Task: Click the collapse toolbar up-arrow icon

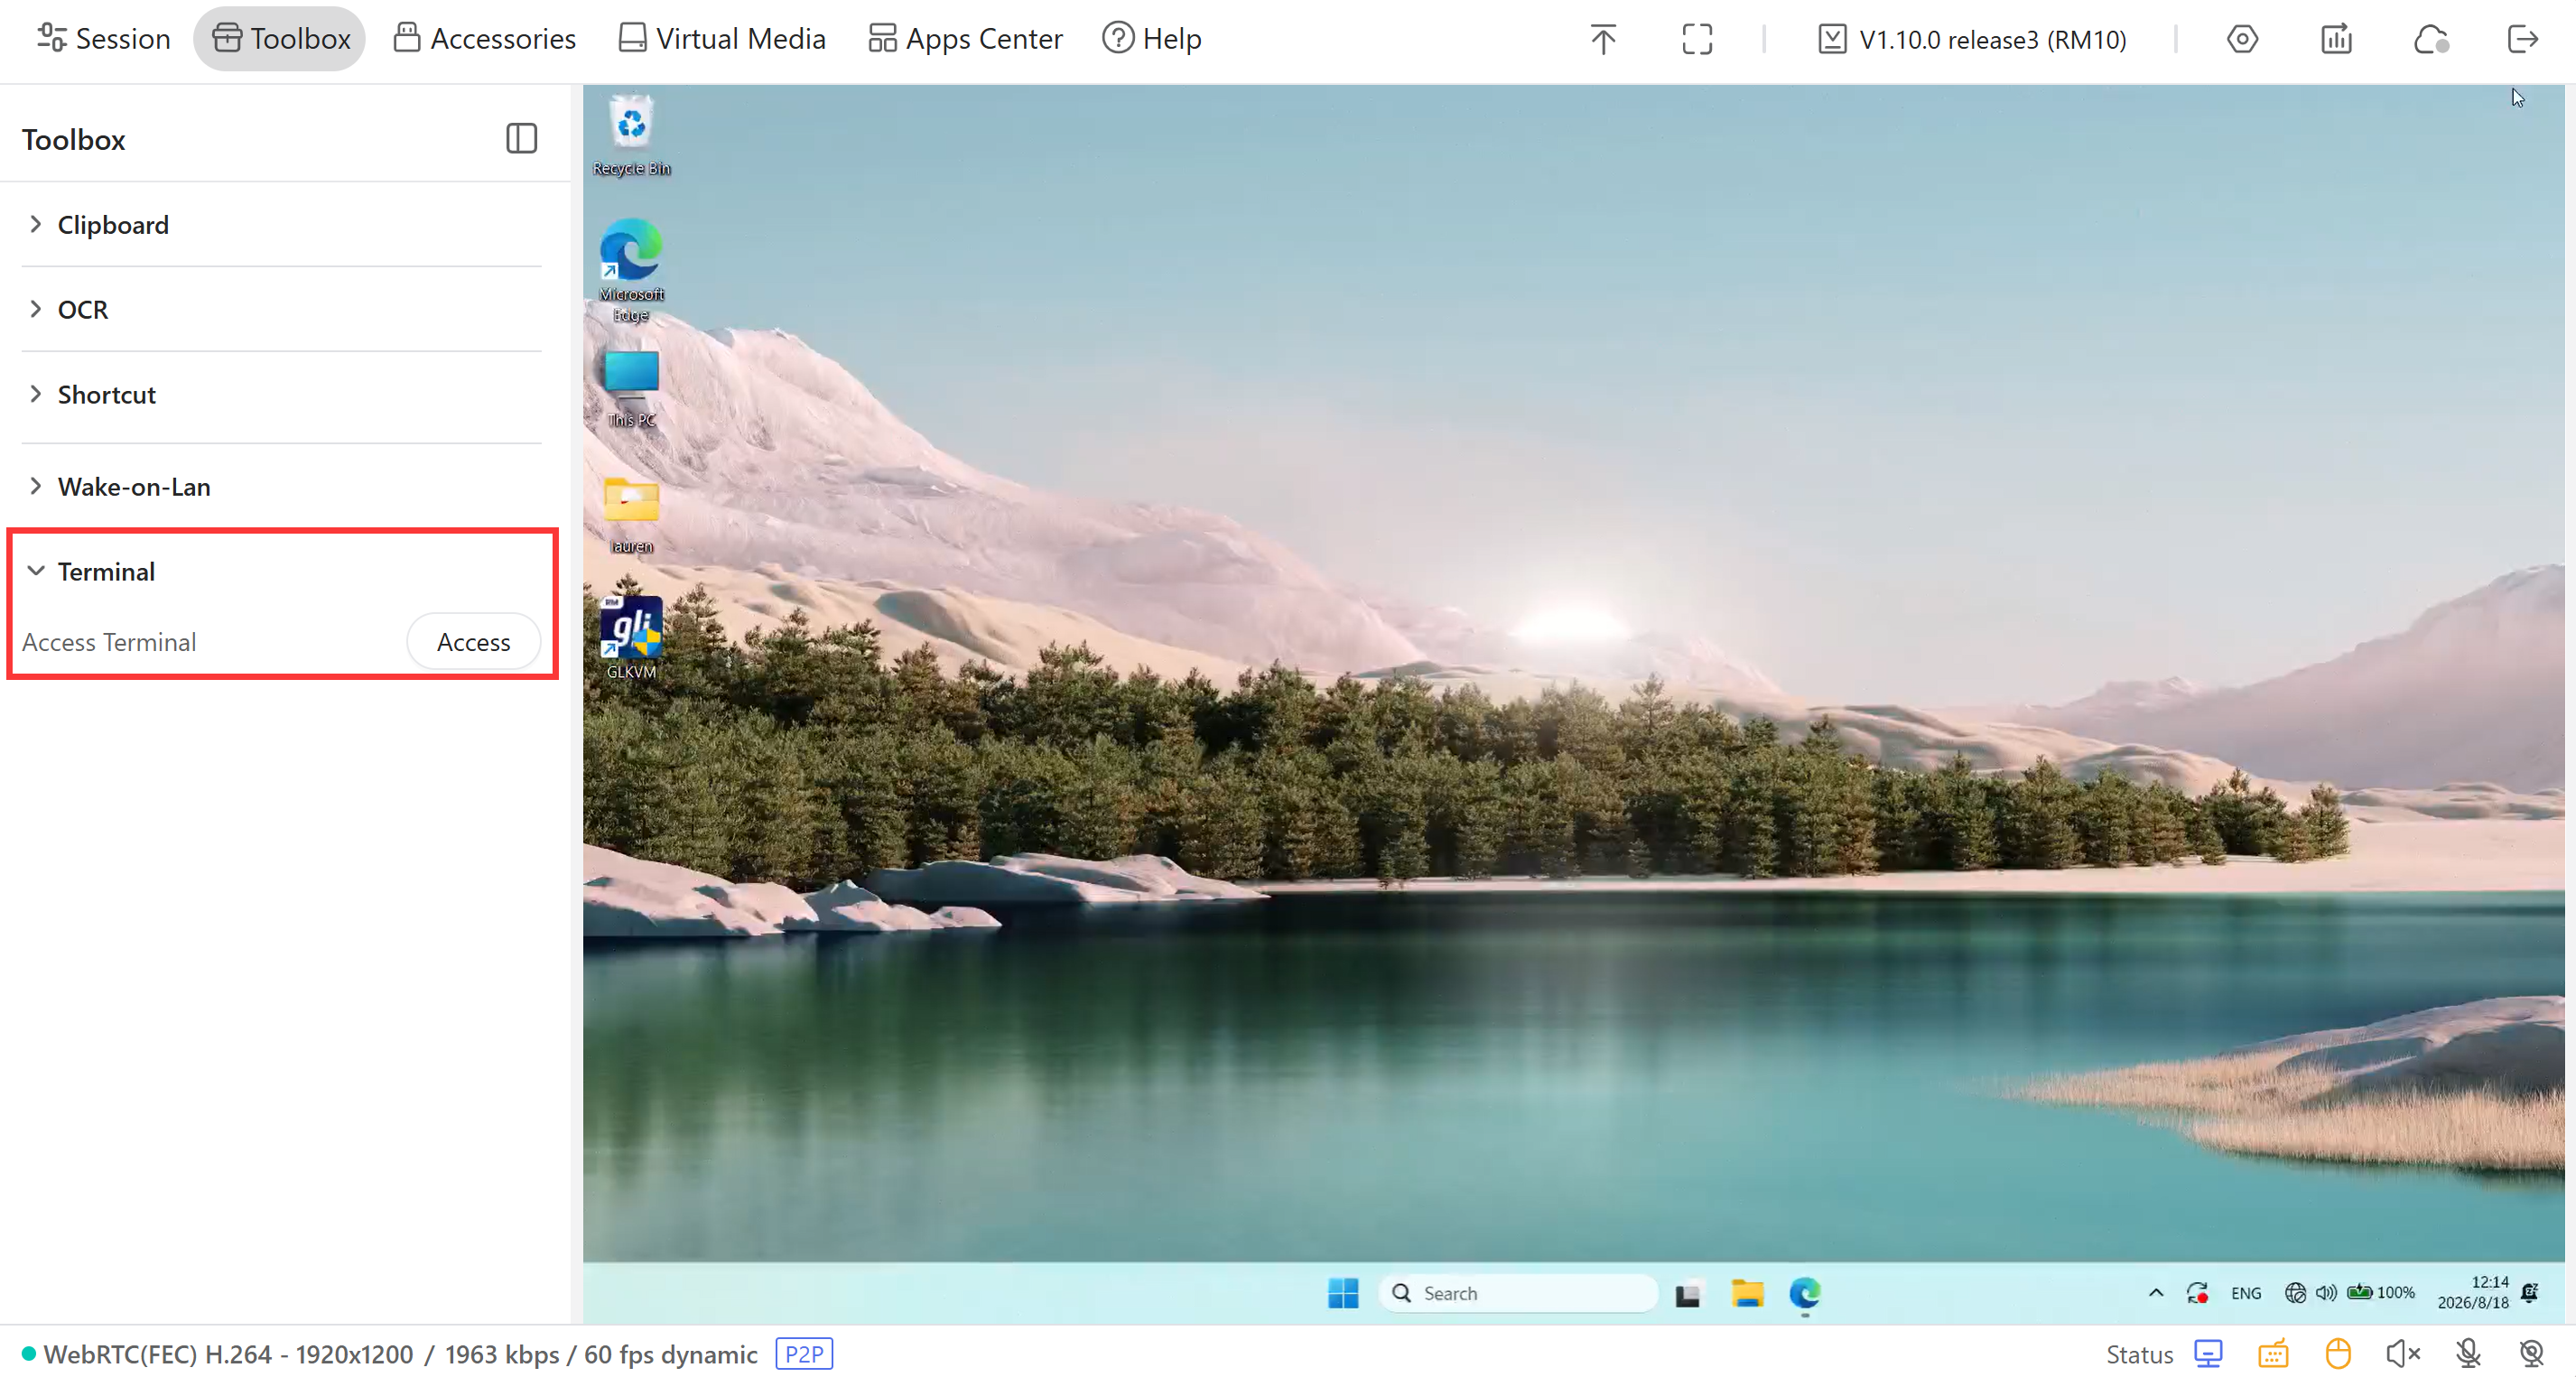Action: (1602, 39)
